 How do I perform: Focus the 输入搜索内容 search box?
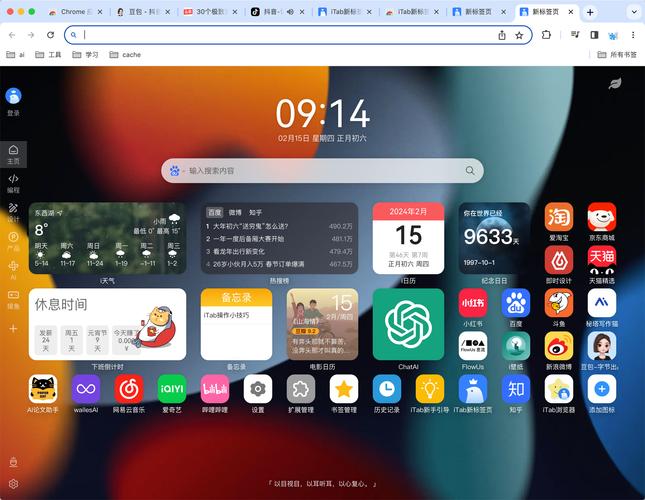point(322,171)
